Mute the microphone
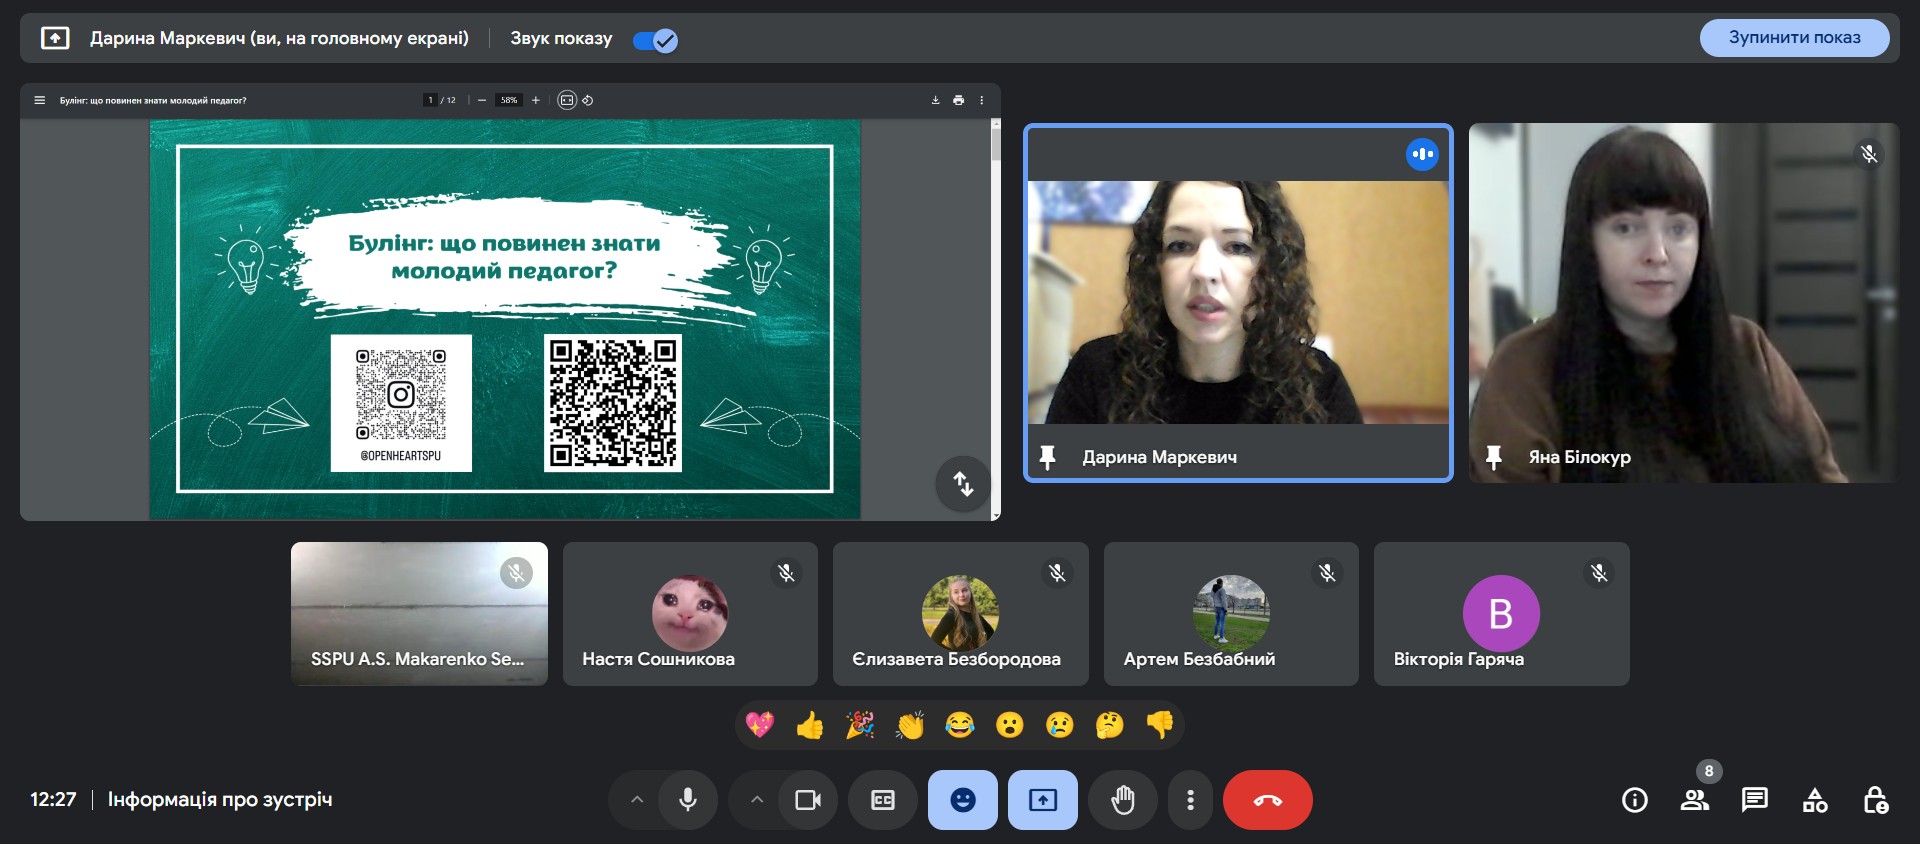Viewport: 1920px width, 844px height. [x=688, y=800]
